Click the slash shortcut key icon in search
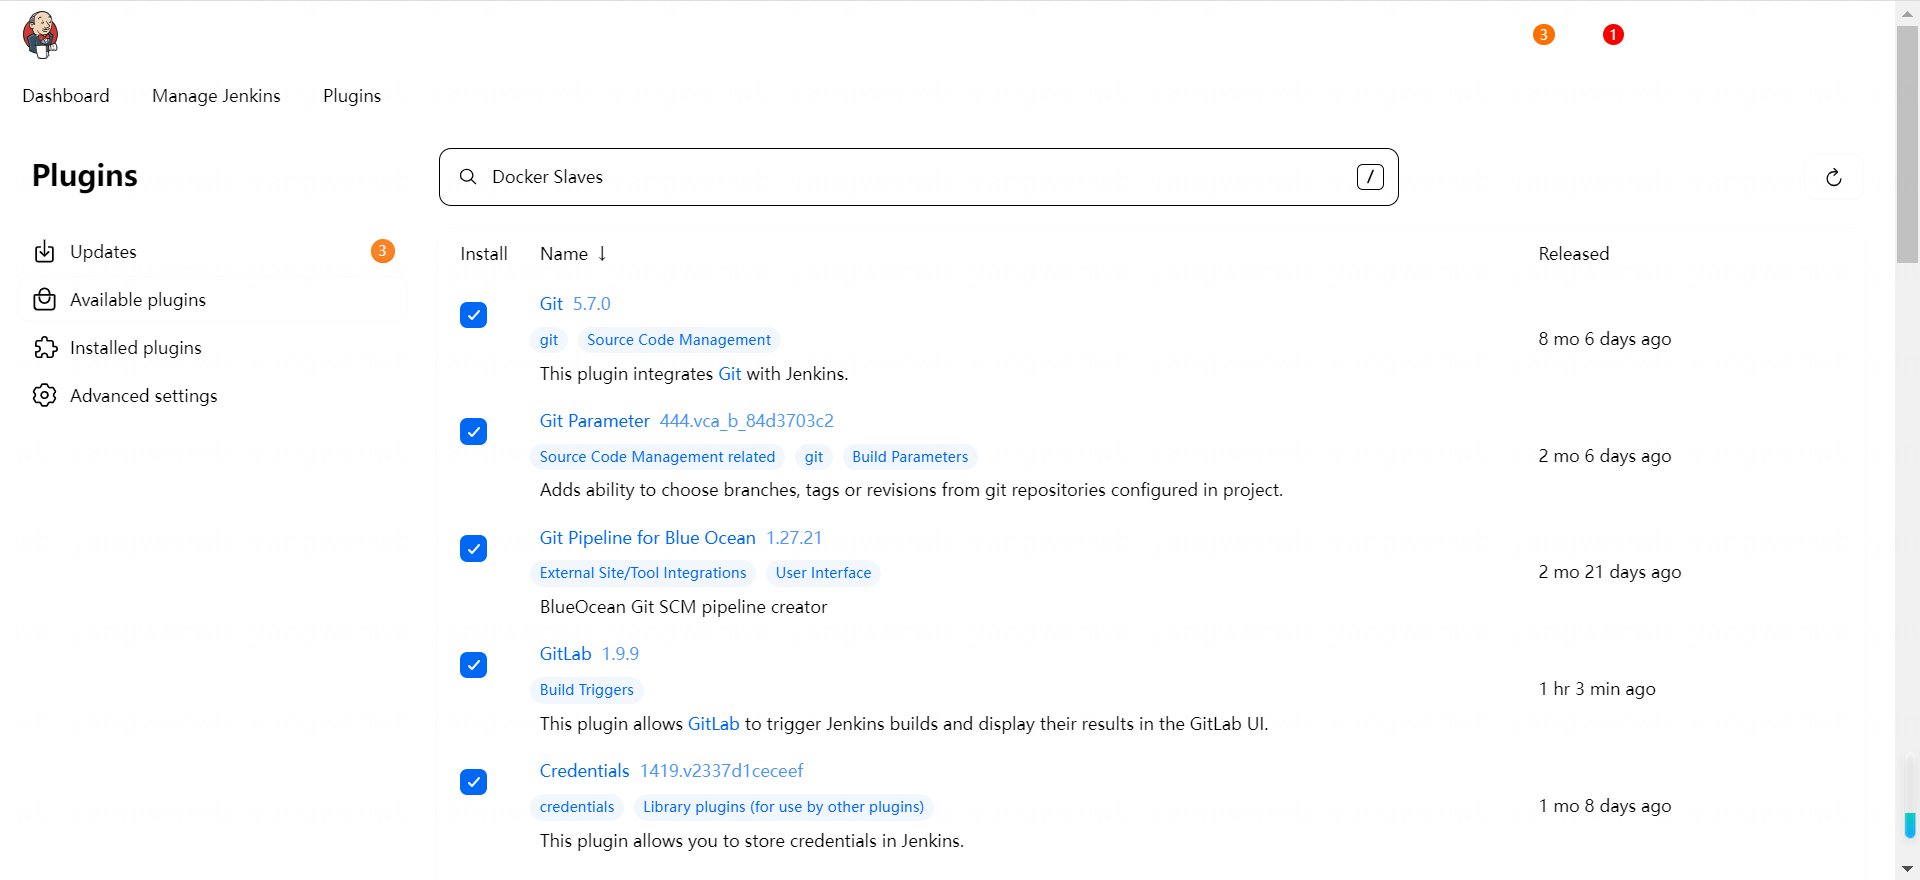 (1370, 177)
